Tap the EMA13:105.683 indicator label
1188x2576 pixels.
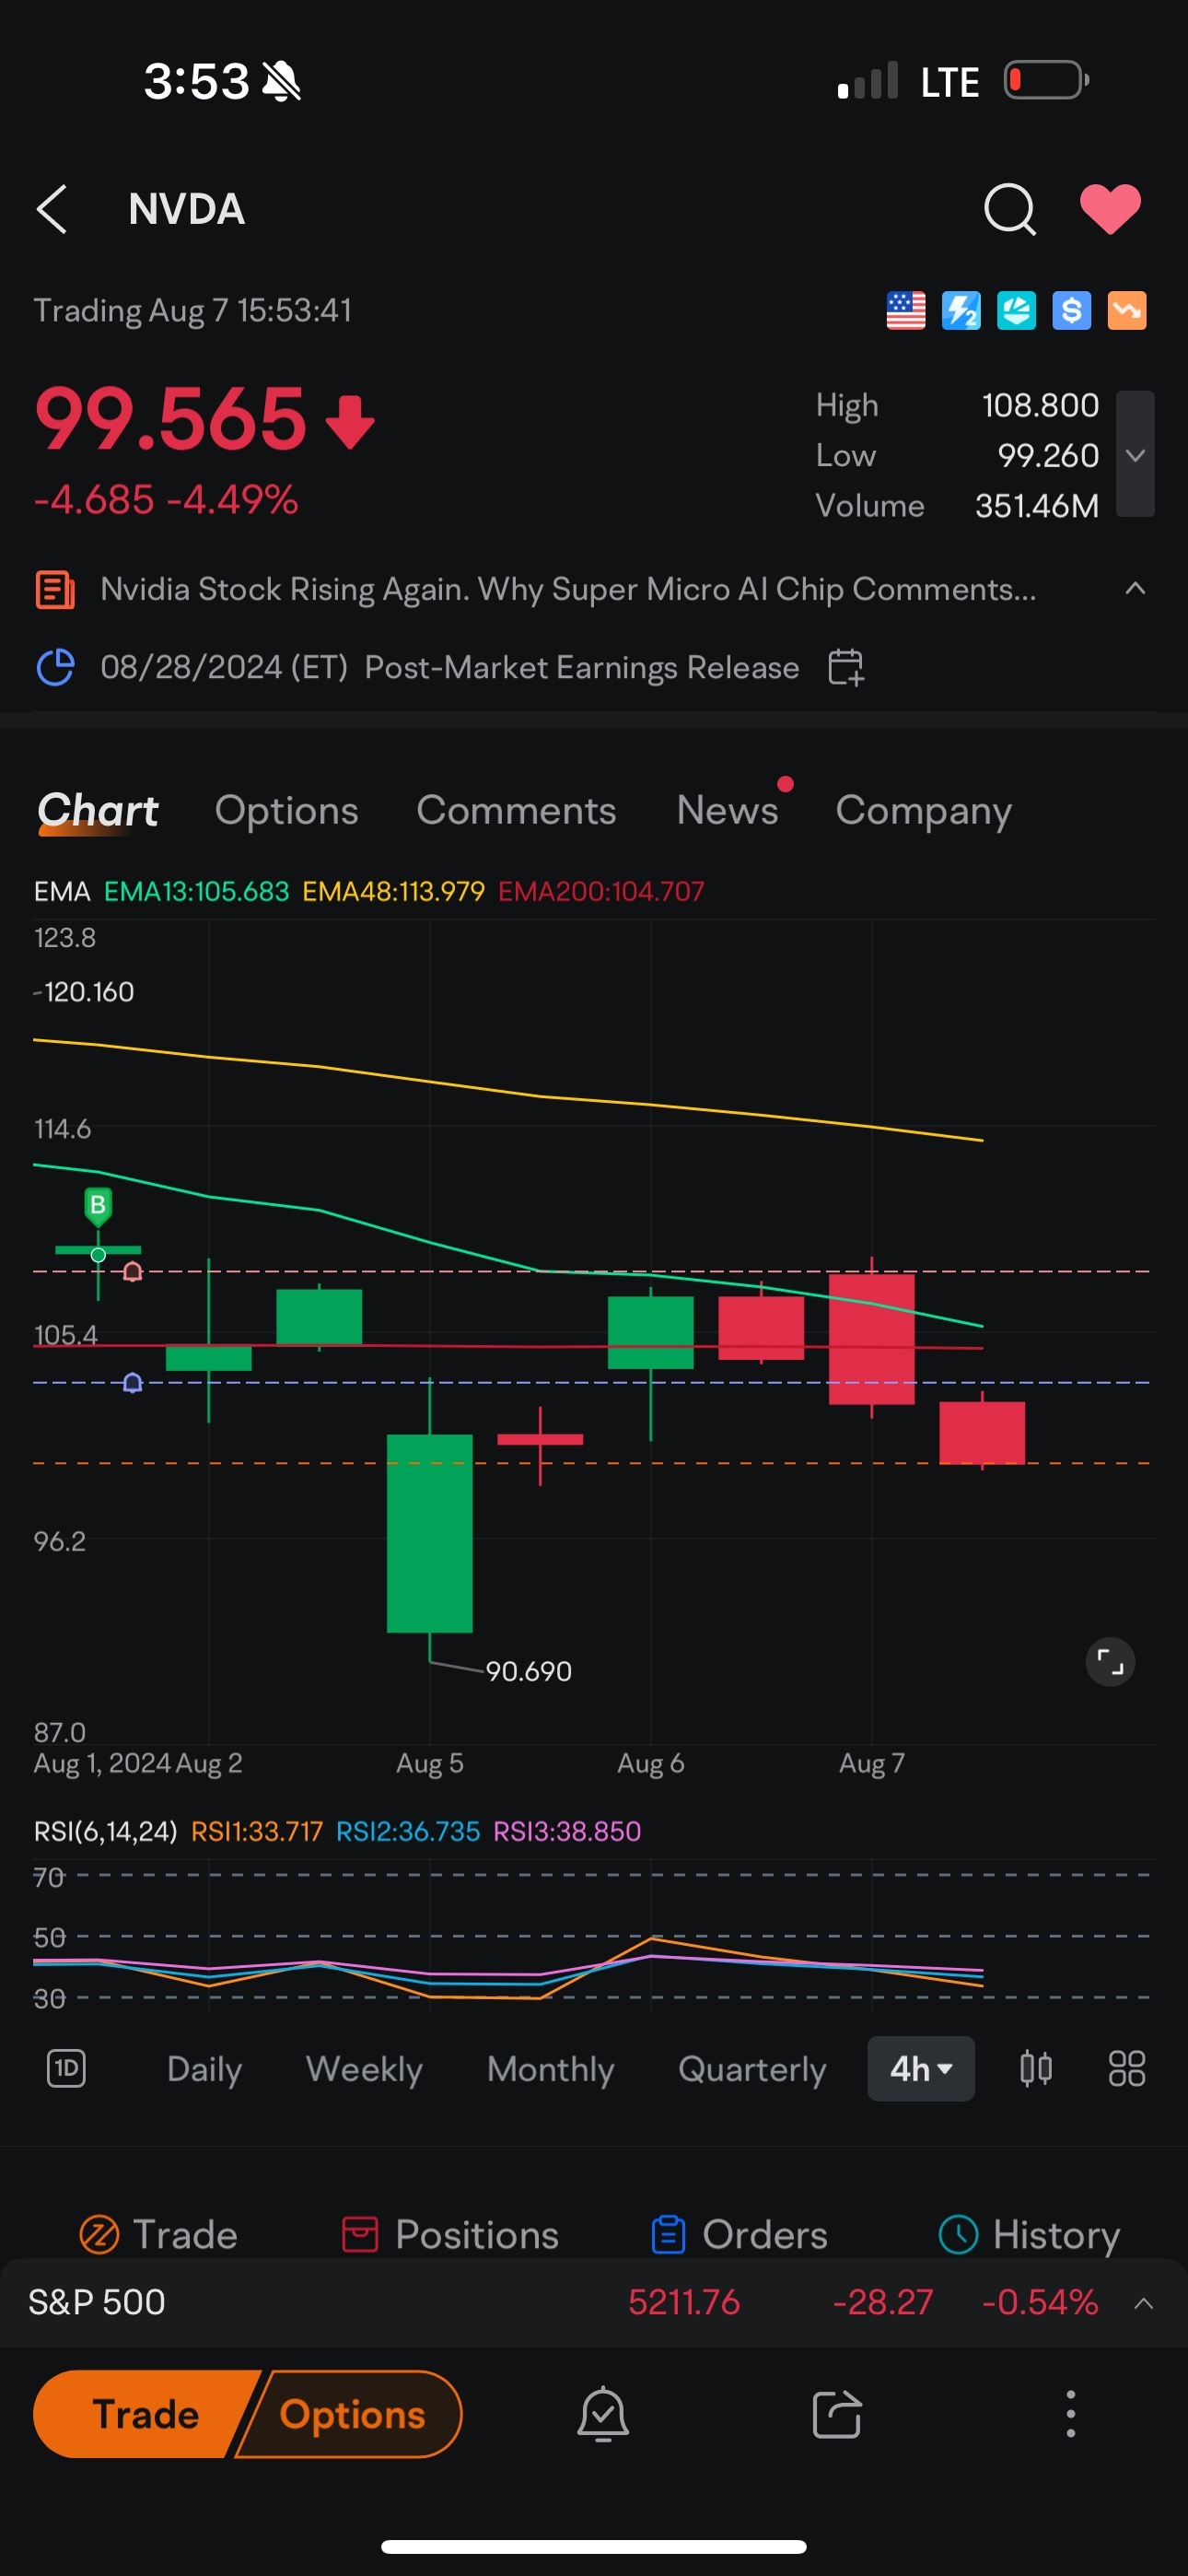click(x=196, y=891)
